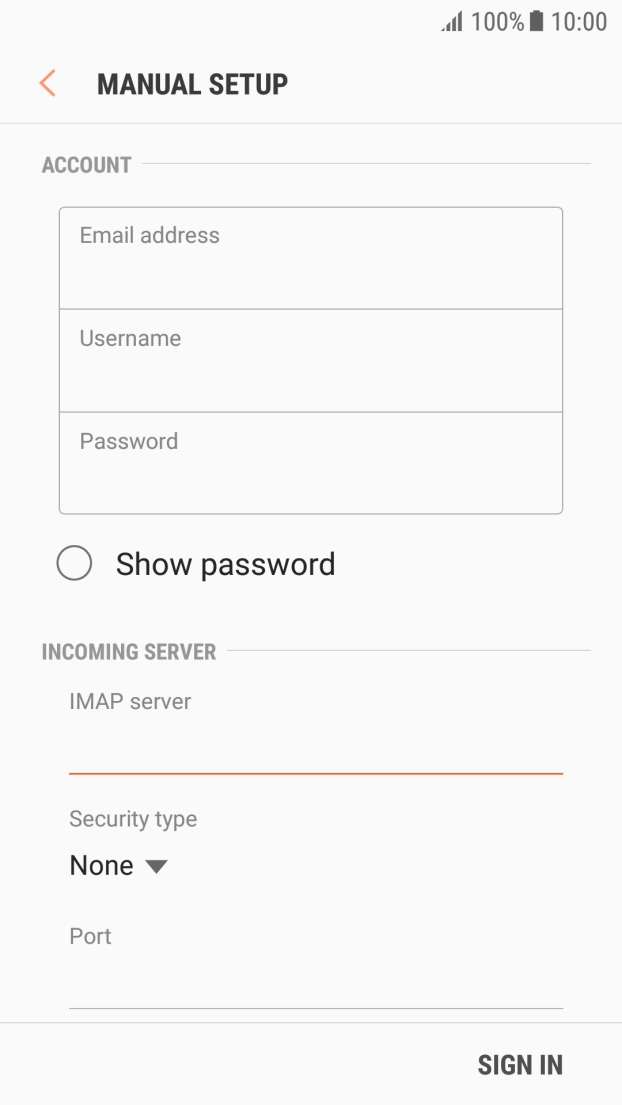622x1105 pixels.
Task: Select the 100% battery percentage
Action: pos(495,21)
